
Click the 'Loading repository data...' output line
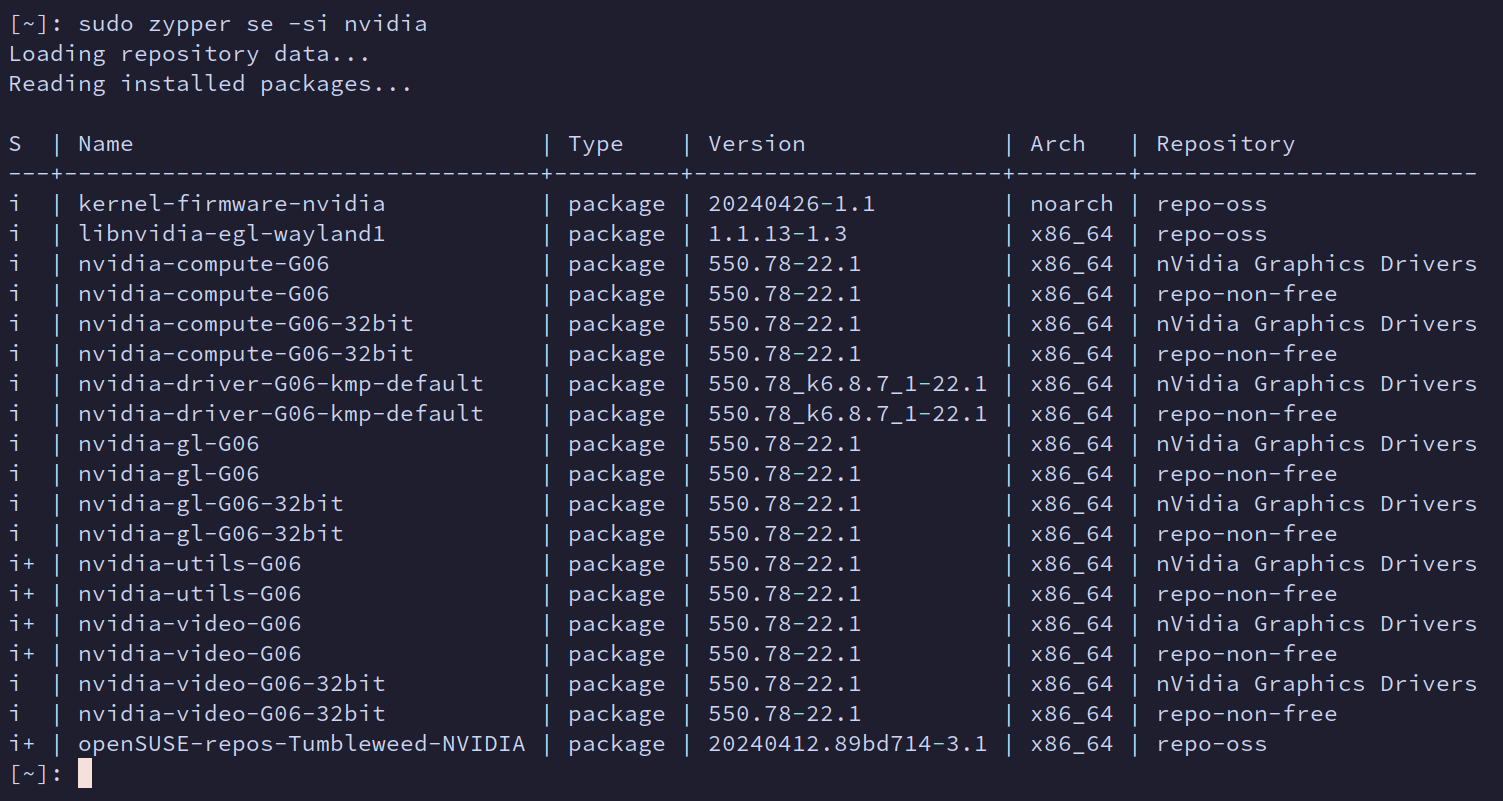189,54
